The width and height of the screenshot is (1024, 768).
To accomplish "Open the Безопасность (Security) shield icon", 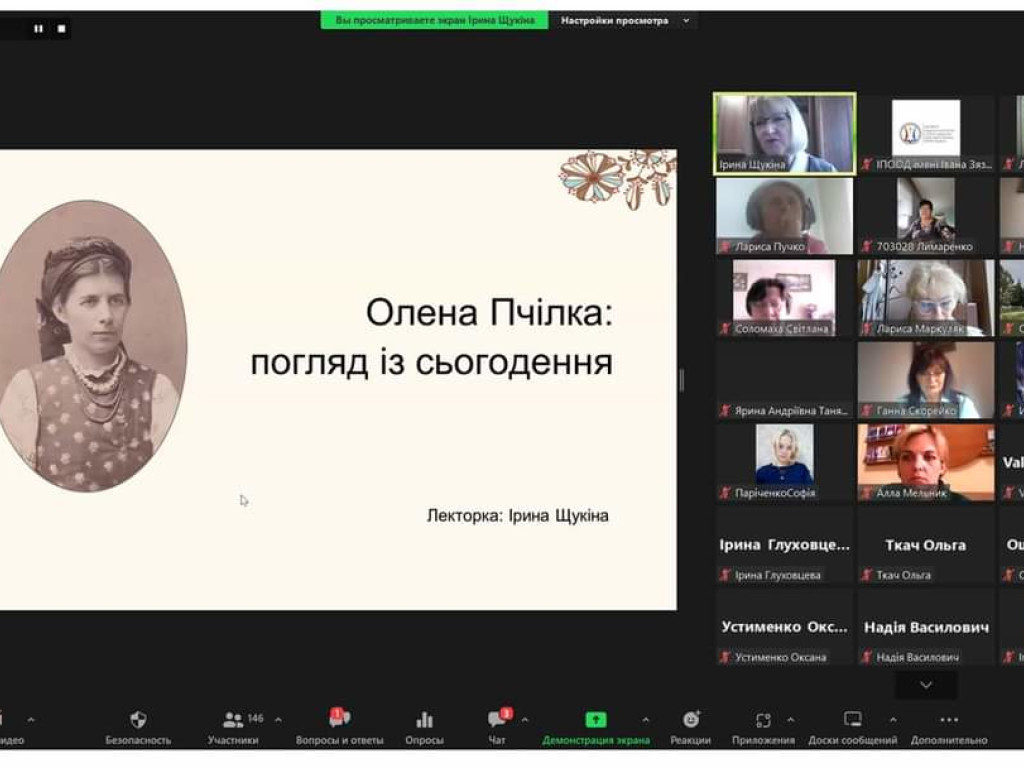I will coord(138,721).
